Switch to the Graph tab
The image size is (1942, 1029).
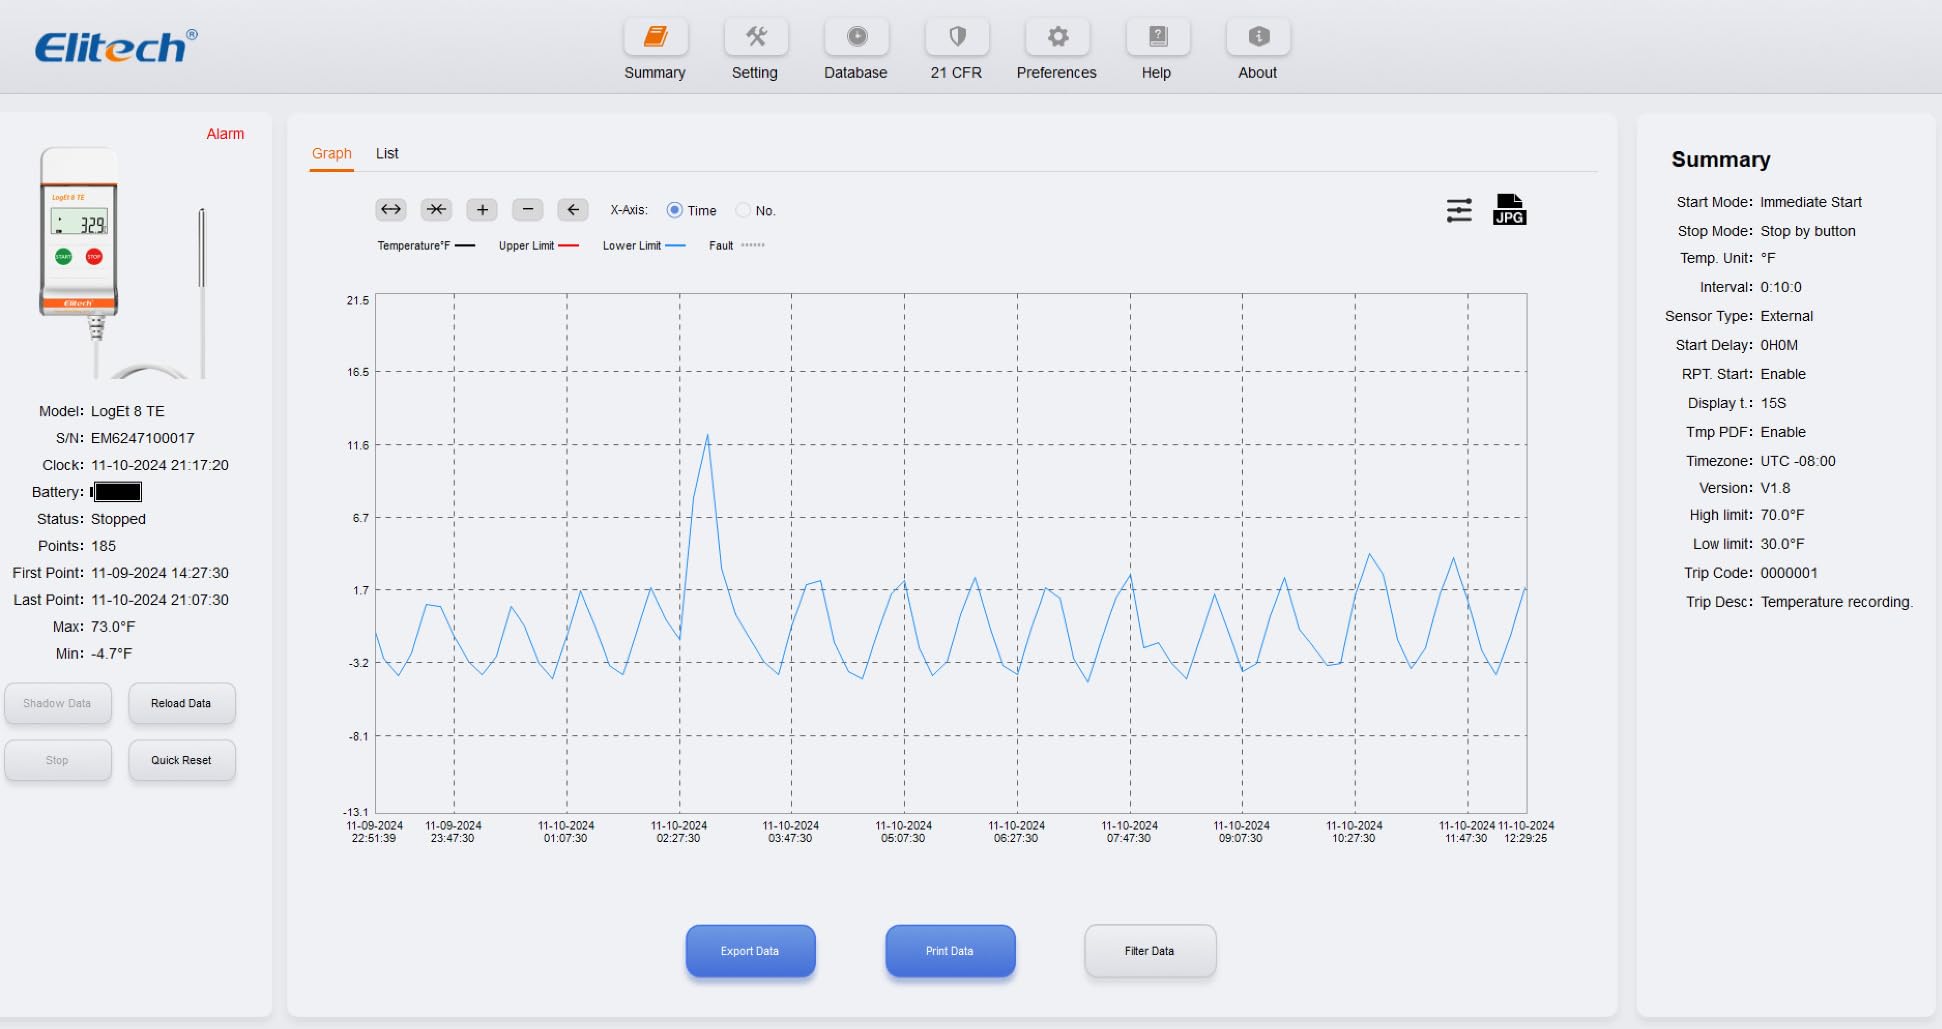click(331, 154)
